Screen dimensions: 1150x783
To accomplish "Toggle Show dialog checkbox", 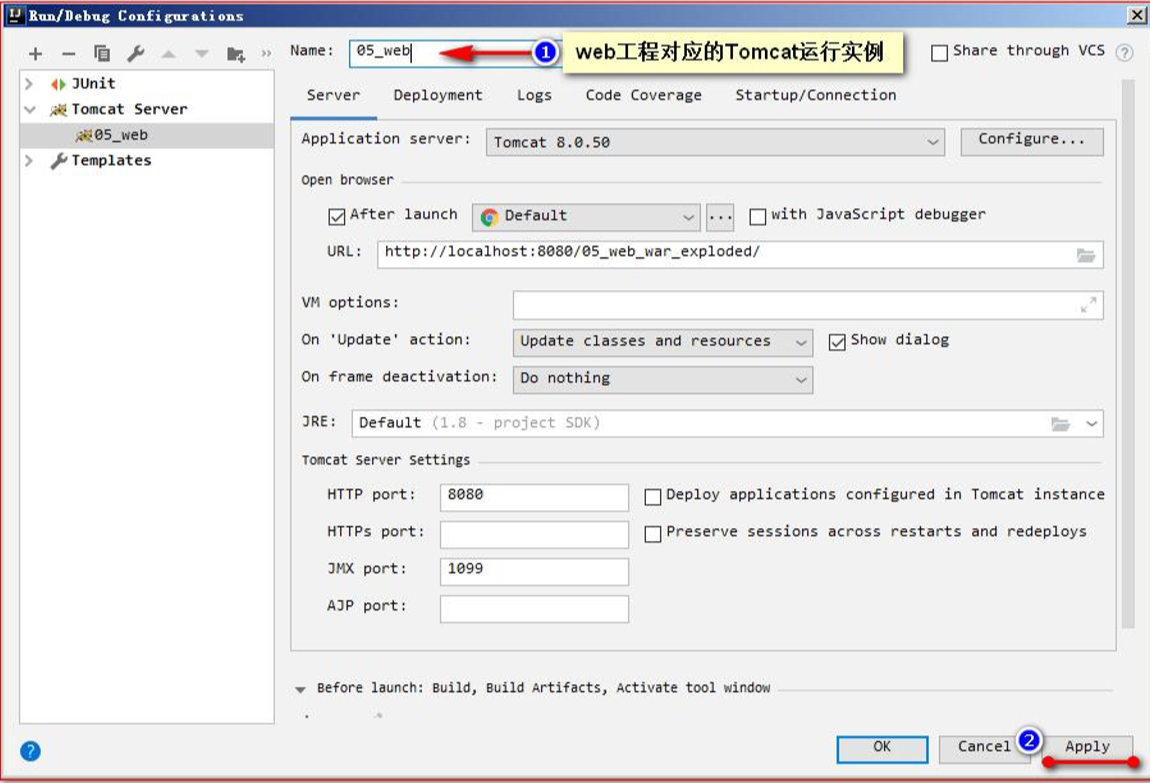I will coord(837,342).
